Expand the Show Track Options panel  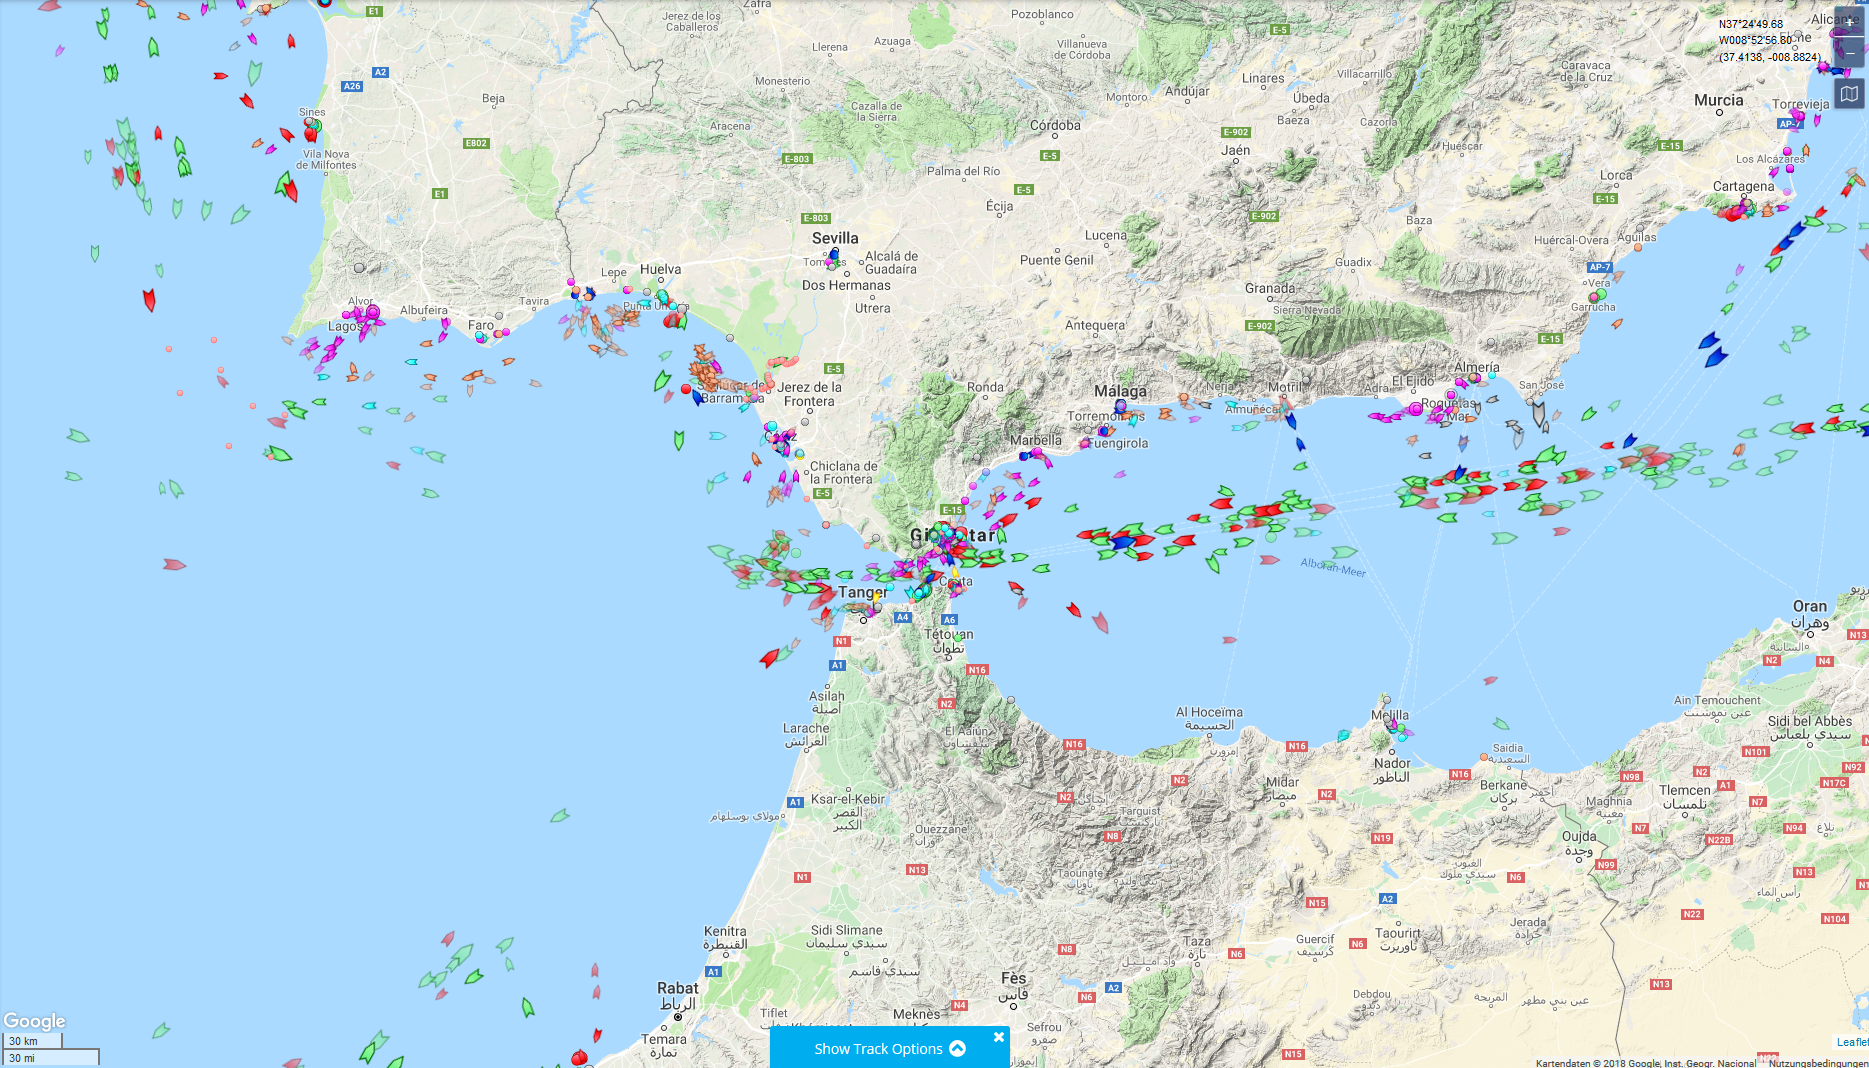889,1048
